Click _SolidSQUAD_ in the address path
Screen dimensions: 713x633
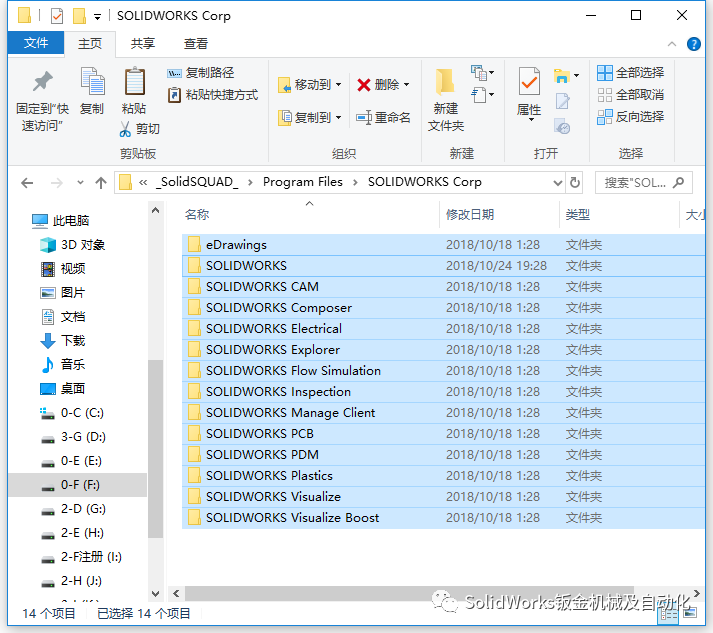pos(197,182)
